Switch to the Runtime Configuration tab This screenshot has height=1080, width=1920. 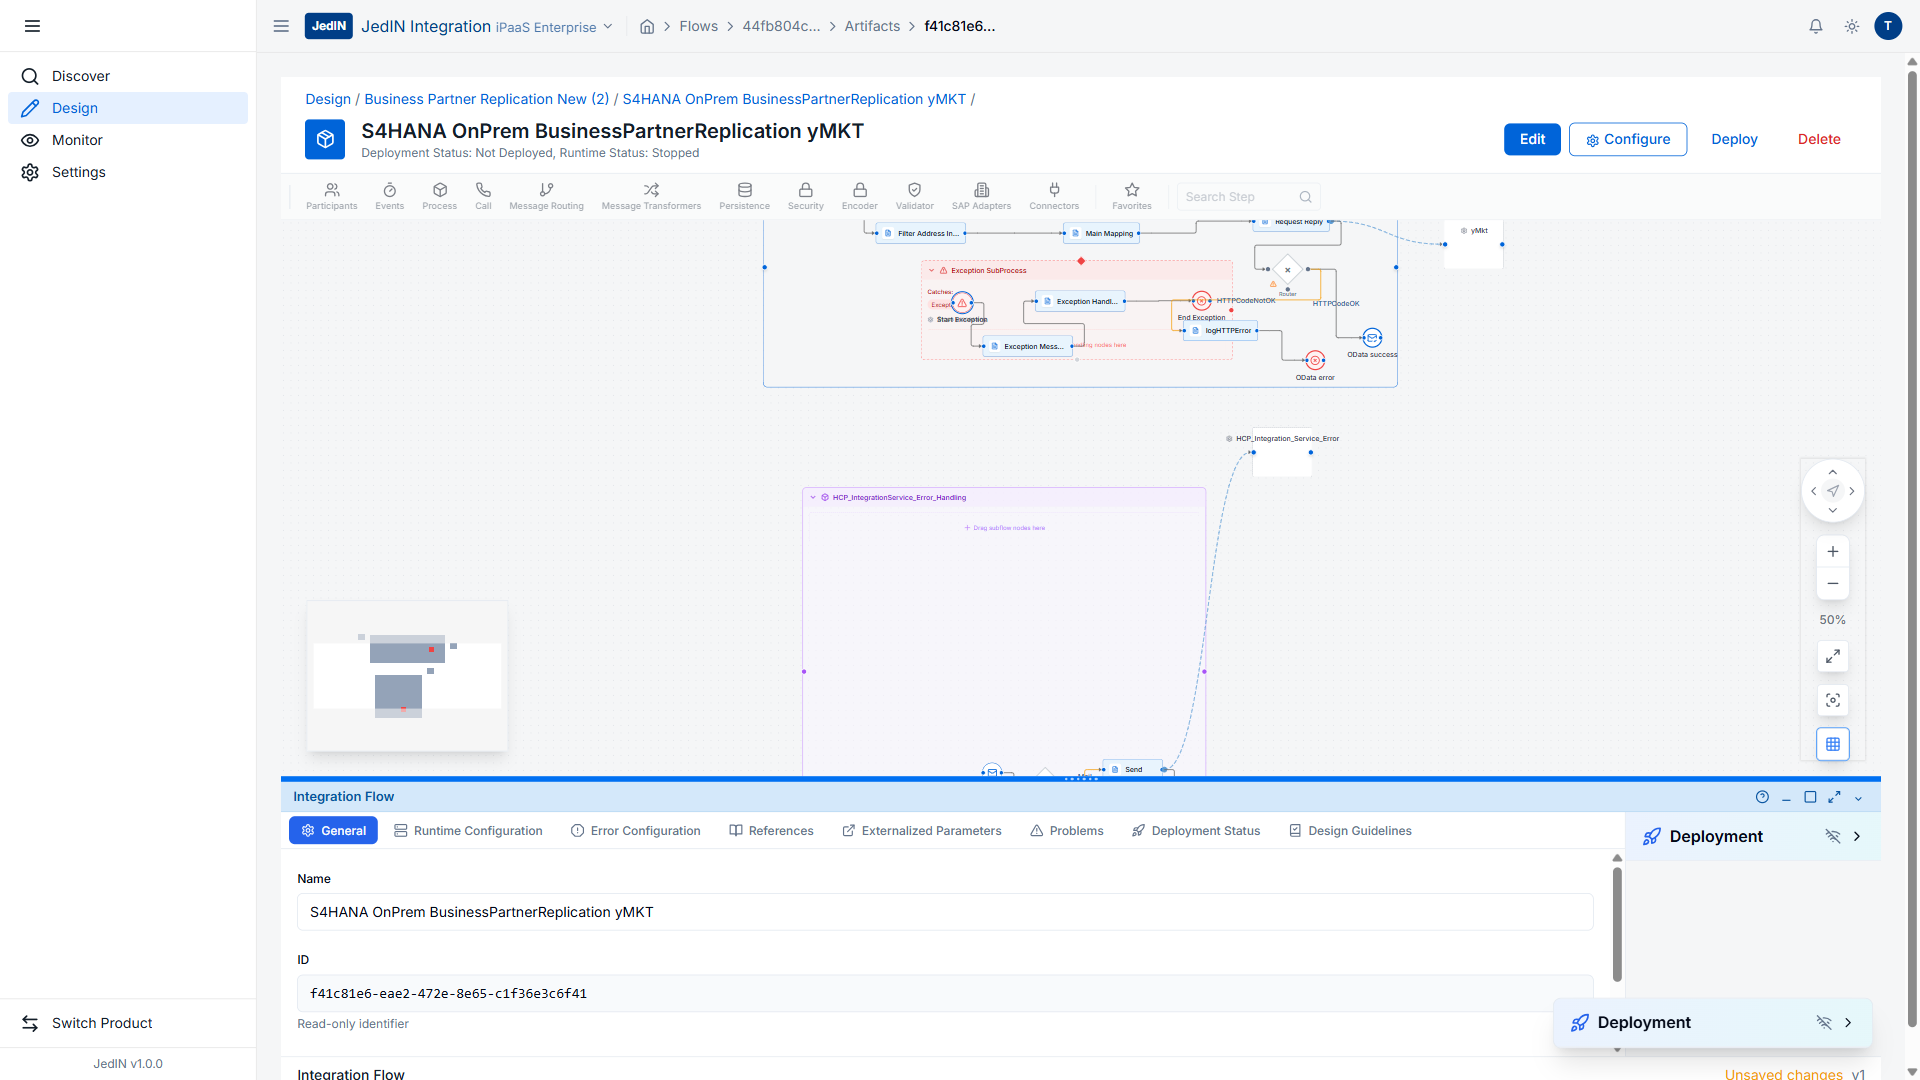pos(468,831)
